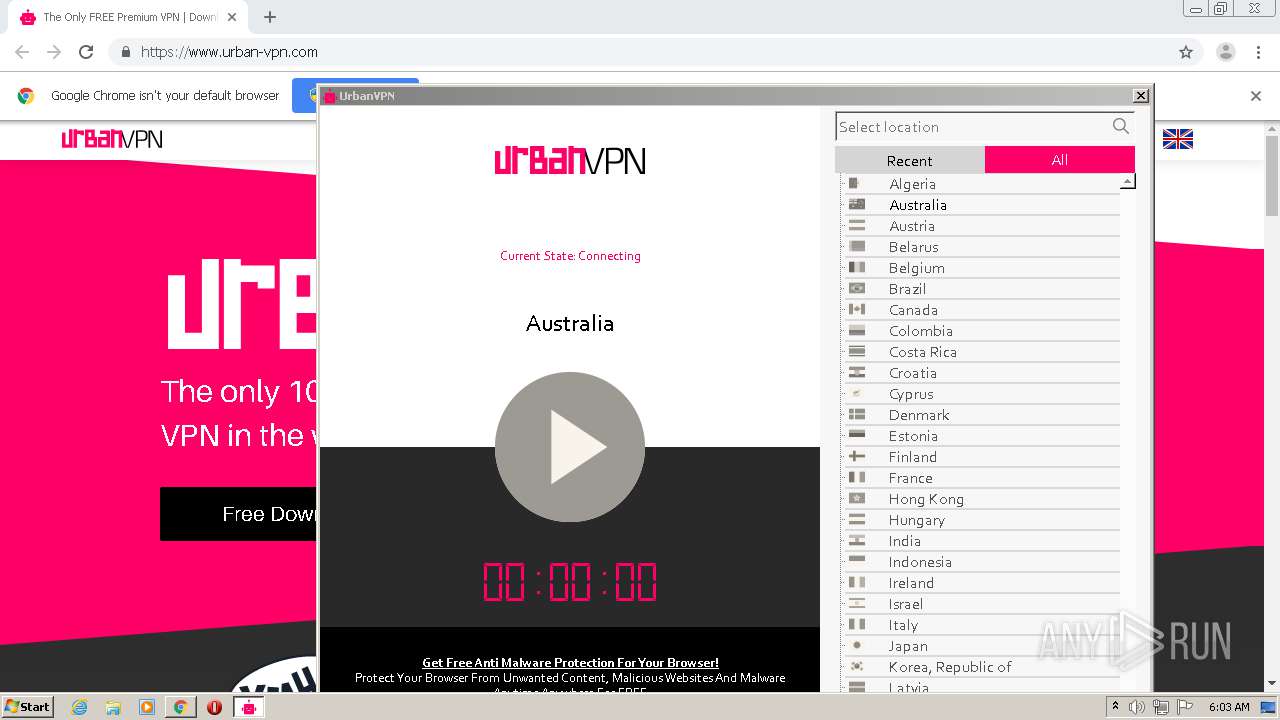This screenshot has height=720, width=1280.
Task: Launch Internet Explorer from the taskbar
Action: point(79,707)
